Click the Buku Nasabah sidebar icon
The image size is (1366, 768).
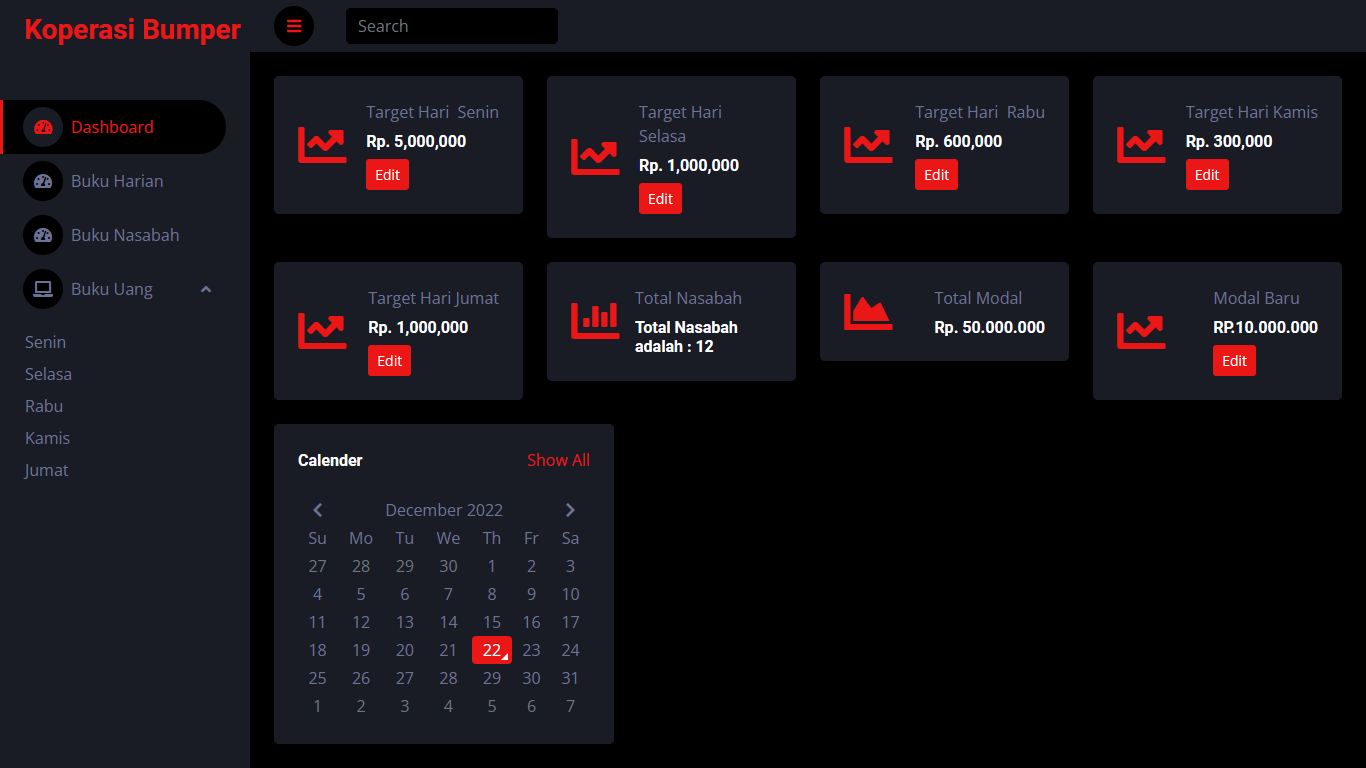[x=43, y=235]
